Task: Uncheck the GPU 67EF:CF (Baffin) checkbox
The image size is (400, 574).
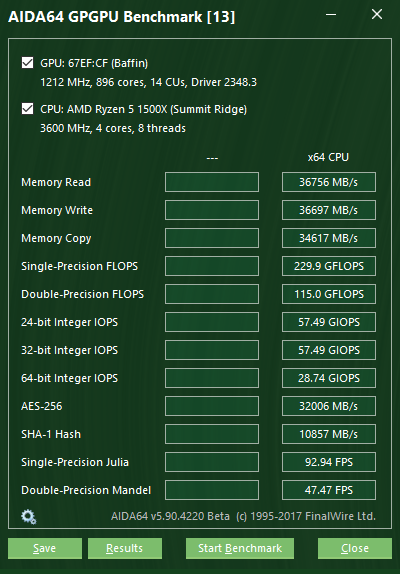Action: [x=27, y=63]
